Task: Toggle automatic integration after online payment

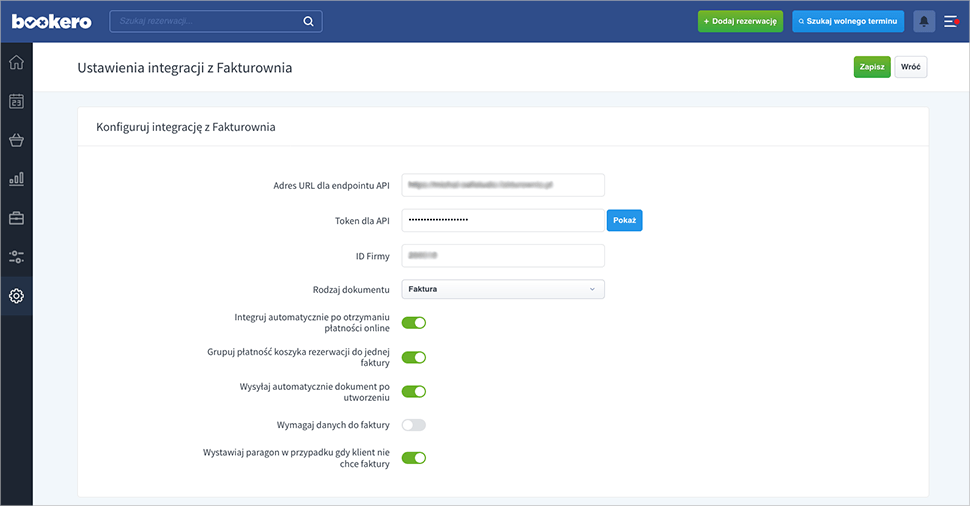Action: tap(414, 322)
